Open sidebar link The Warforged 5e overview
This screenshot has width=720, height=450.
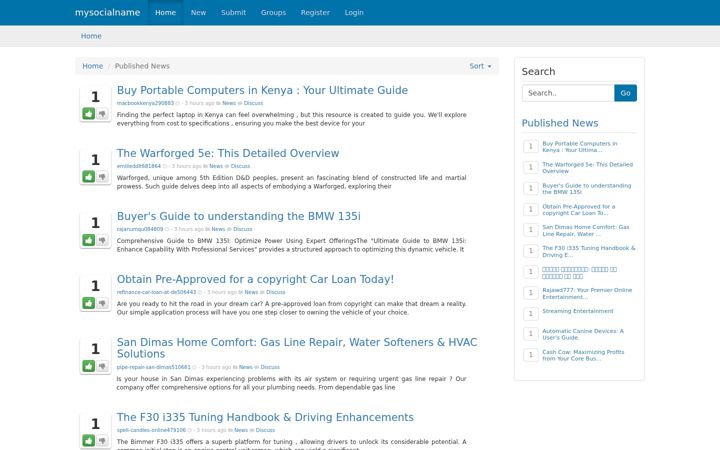tap(587, 168)
